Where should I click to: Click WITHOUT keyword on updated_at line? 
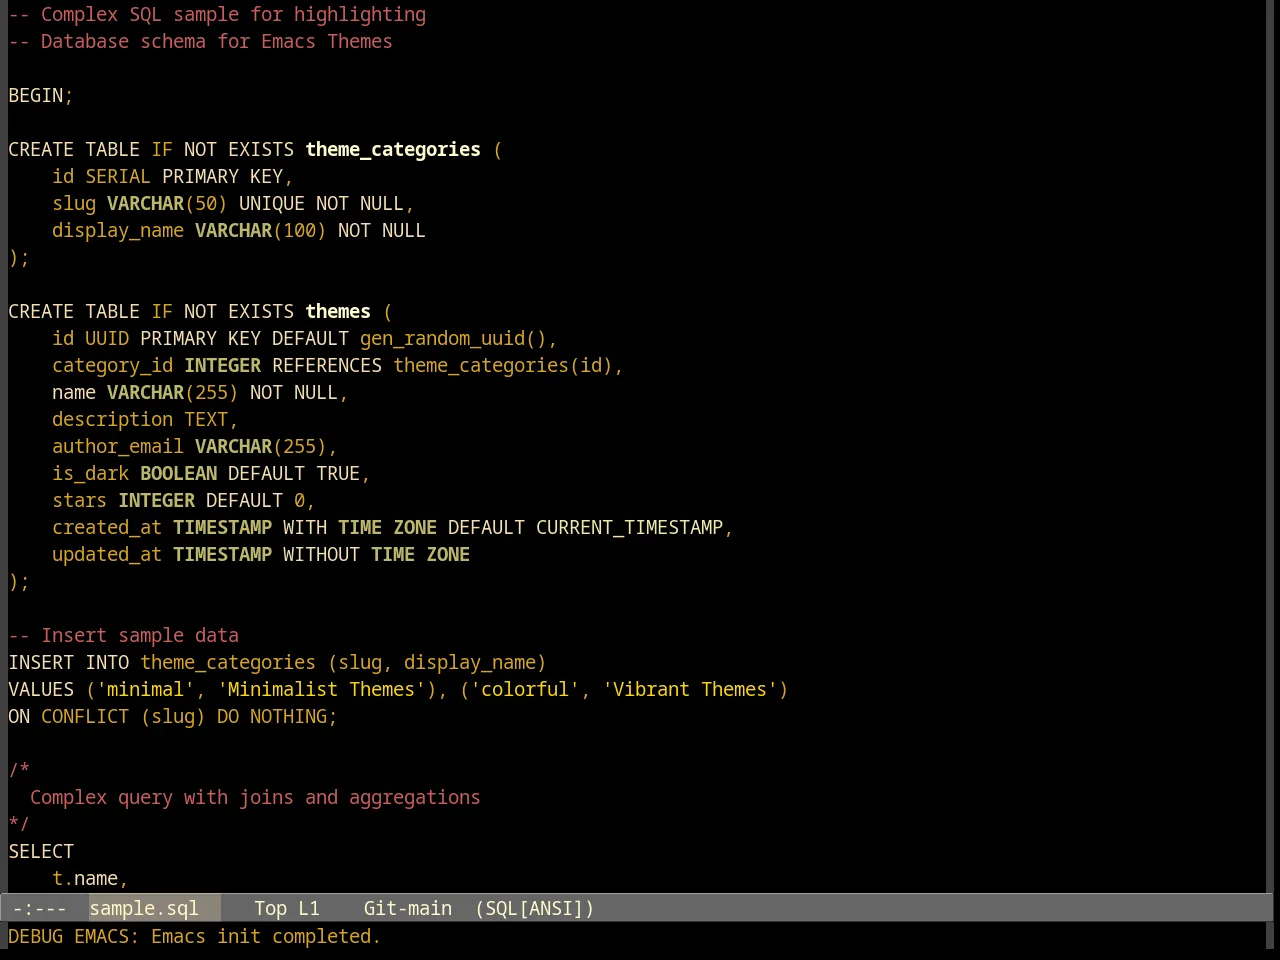click(321, 554)
